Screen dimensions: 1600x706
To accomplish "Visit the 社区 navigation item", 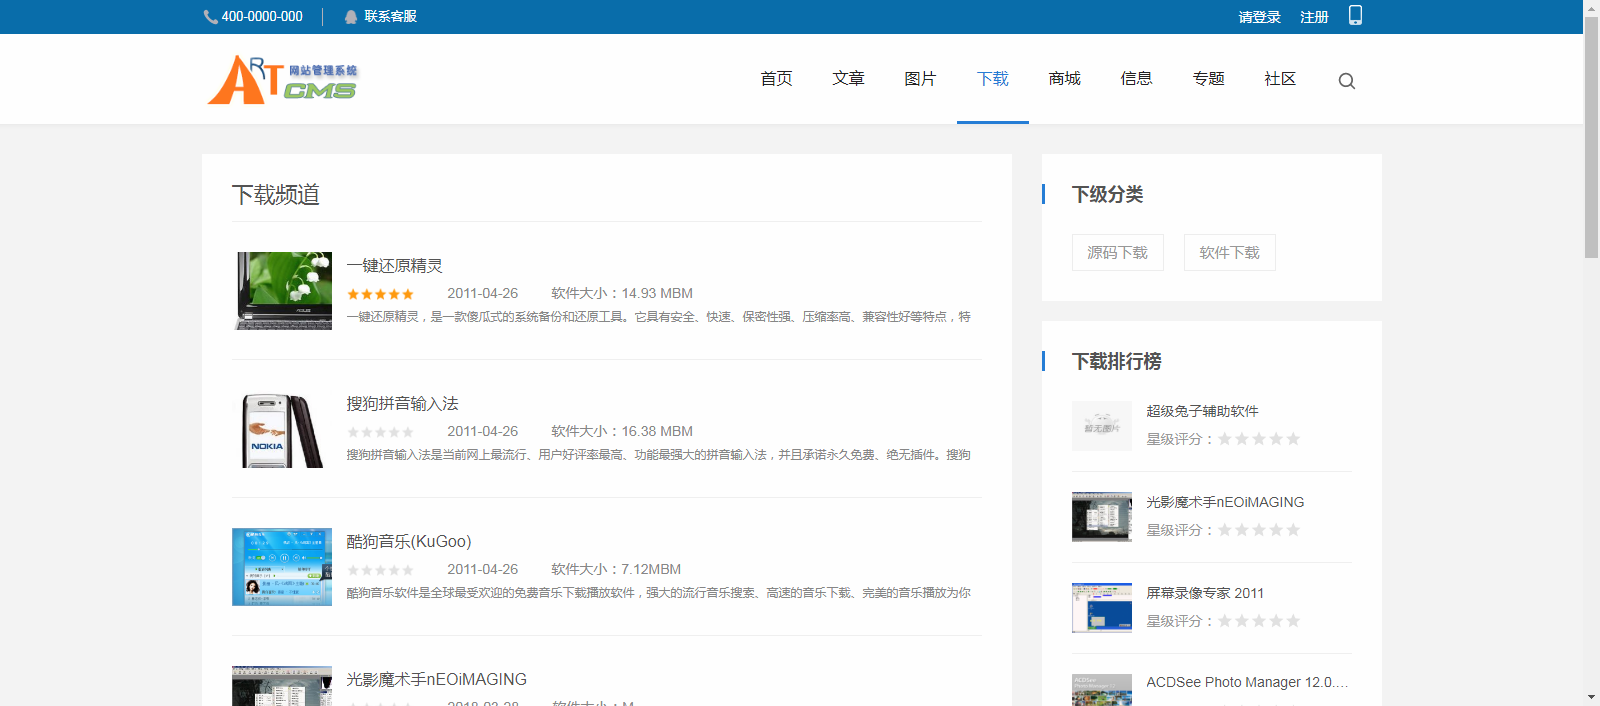I will point(1281,79).
